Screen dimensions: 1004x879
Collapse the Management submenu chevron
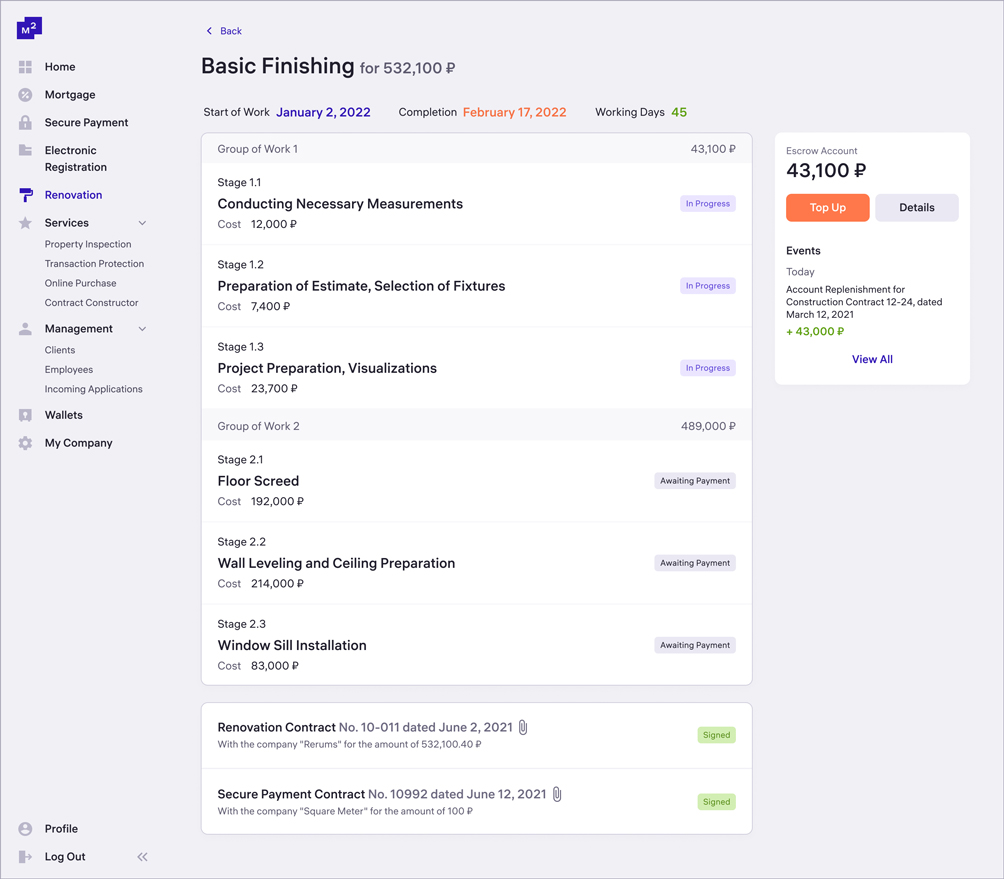point(142,329)
